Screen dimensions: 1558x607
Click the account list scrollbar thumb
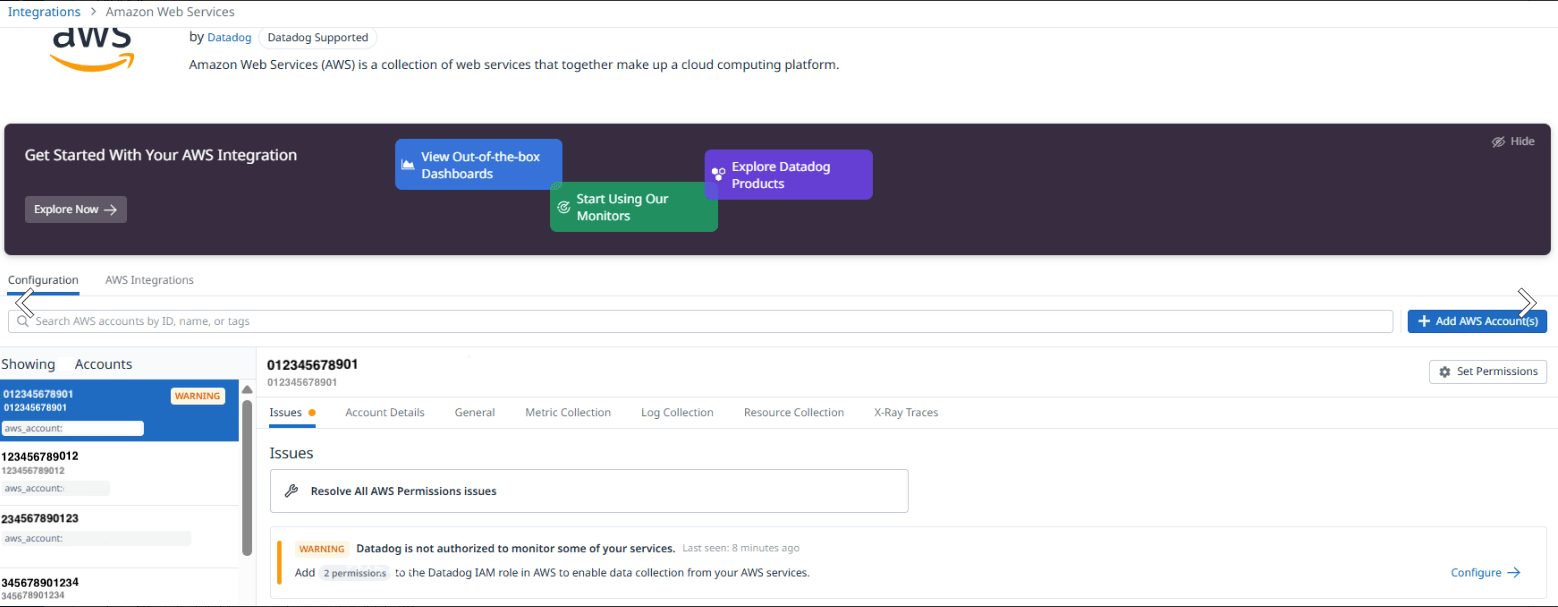247,478
